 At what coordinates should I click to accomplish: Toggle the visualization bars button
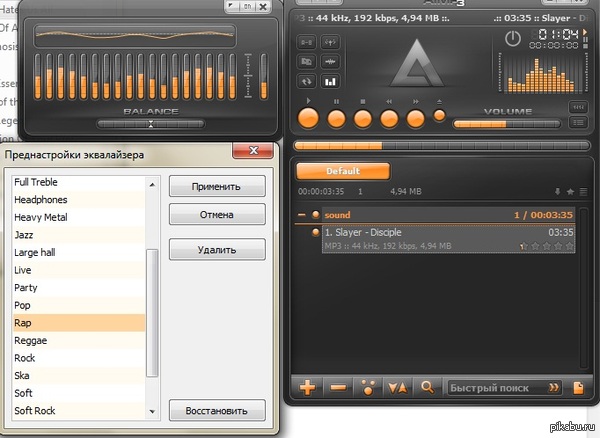coord(330,82)
